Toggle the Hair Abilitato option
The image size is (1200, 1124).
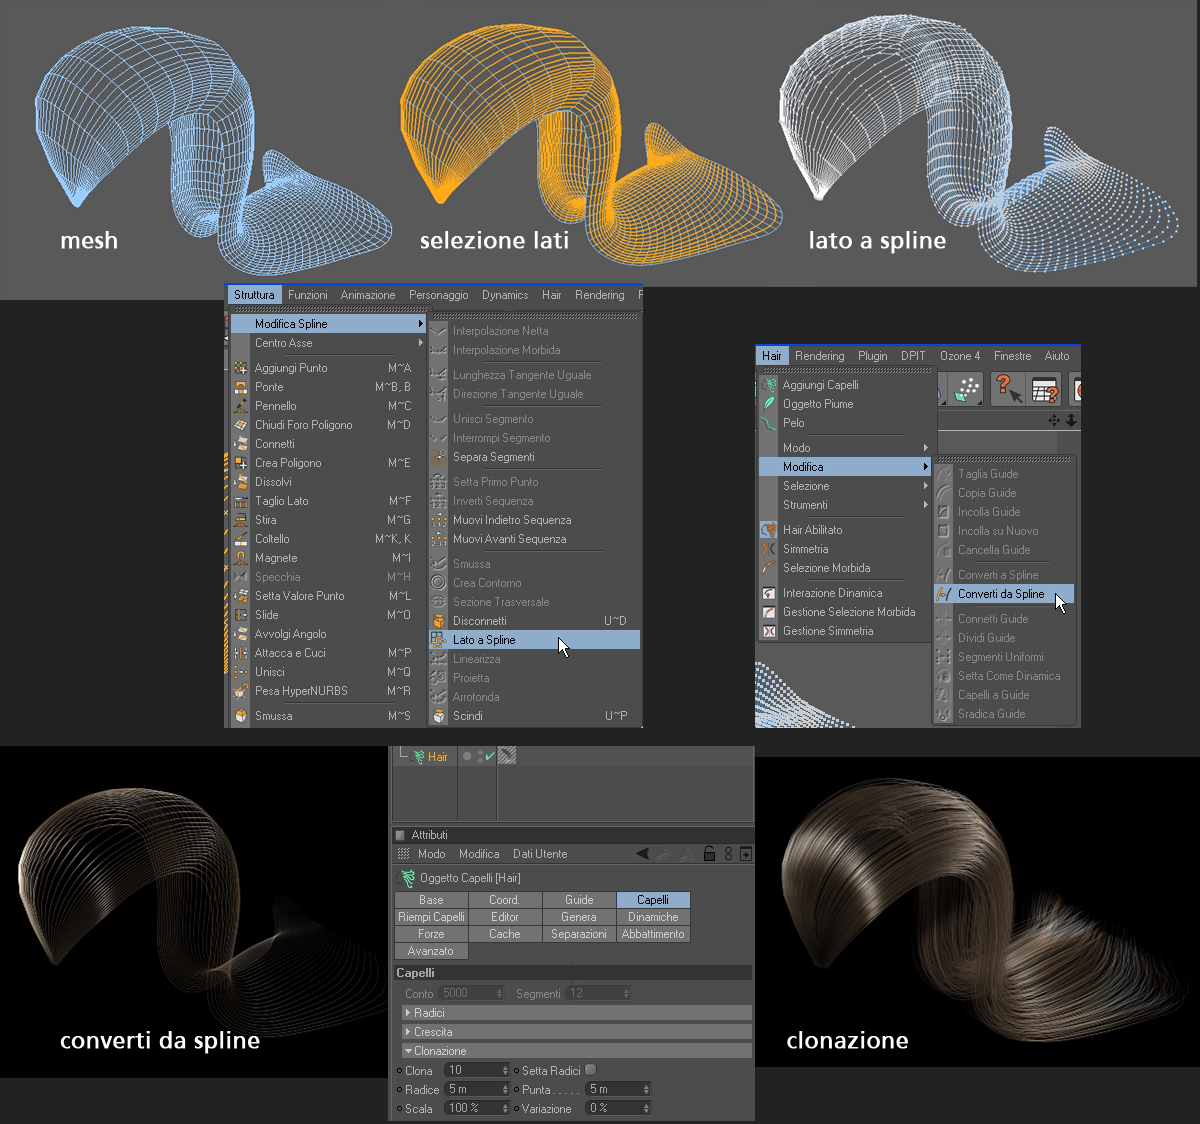click(x=844, y=530)
